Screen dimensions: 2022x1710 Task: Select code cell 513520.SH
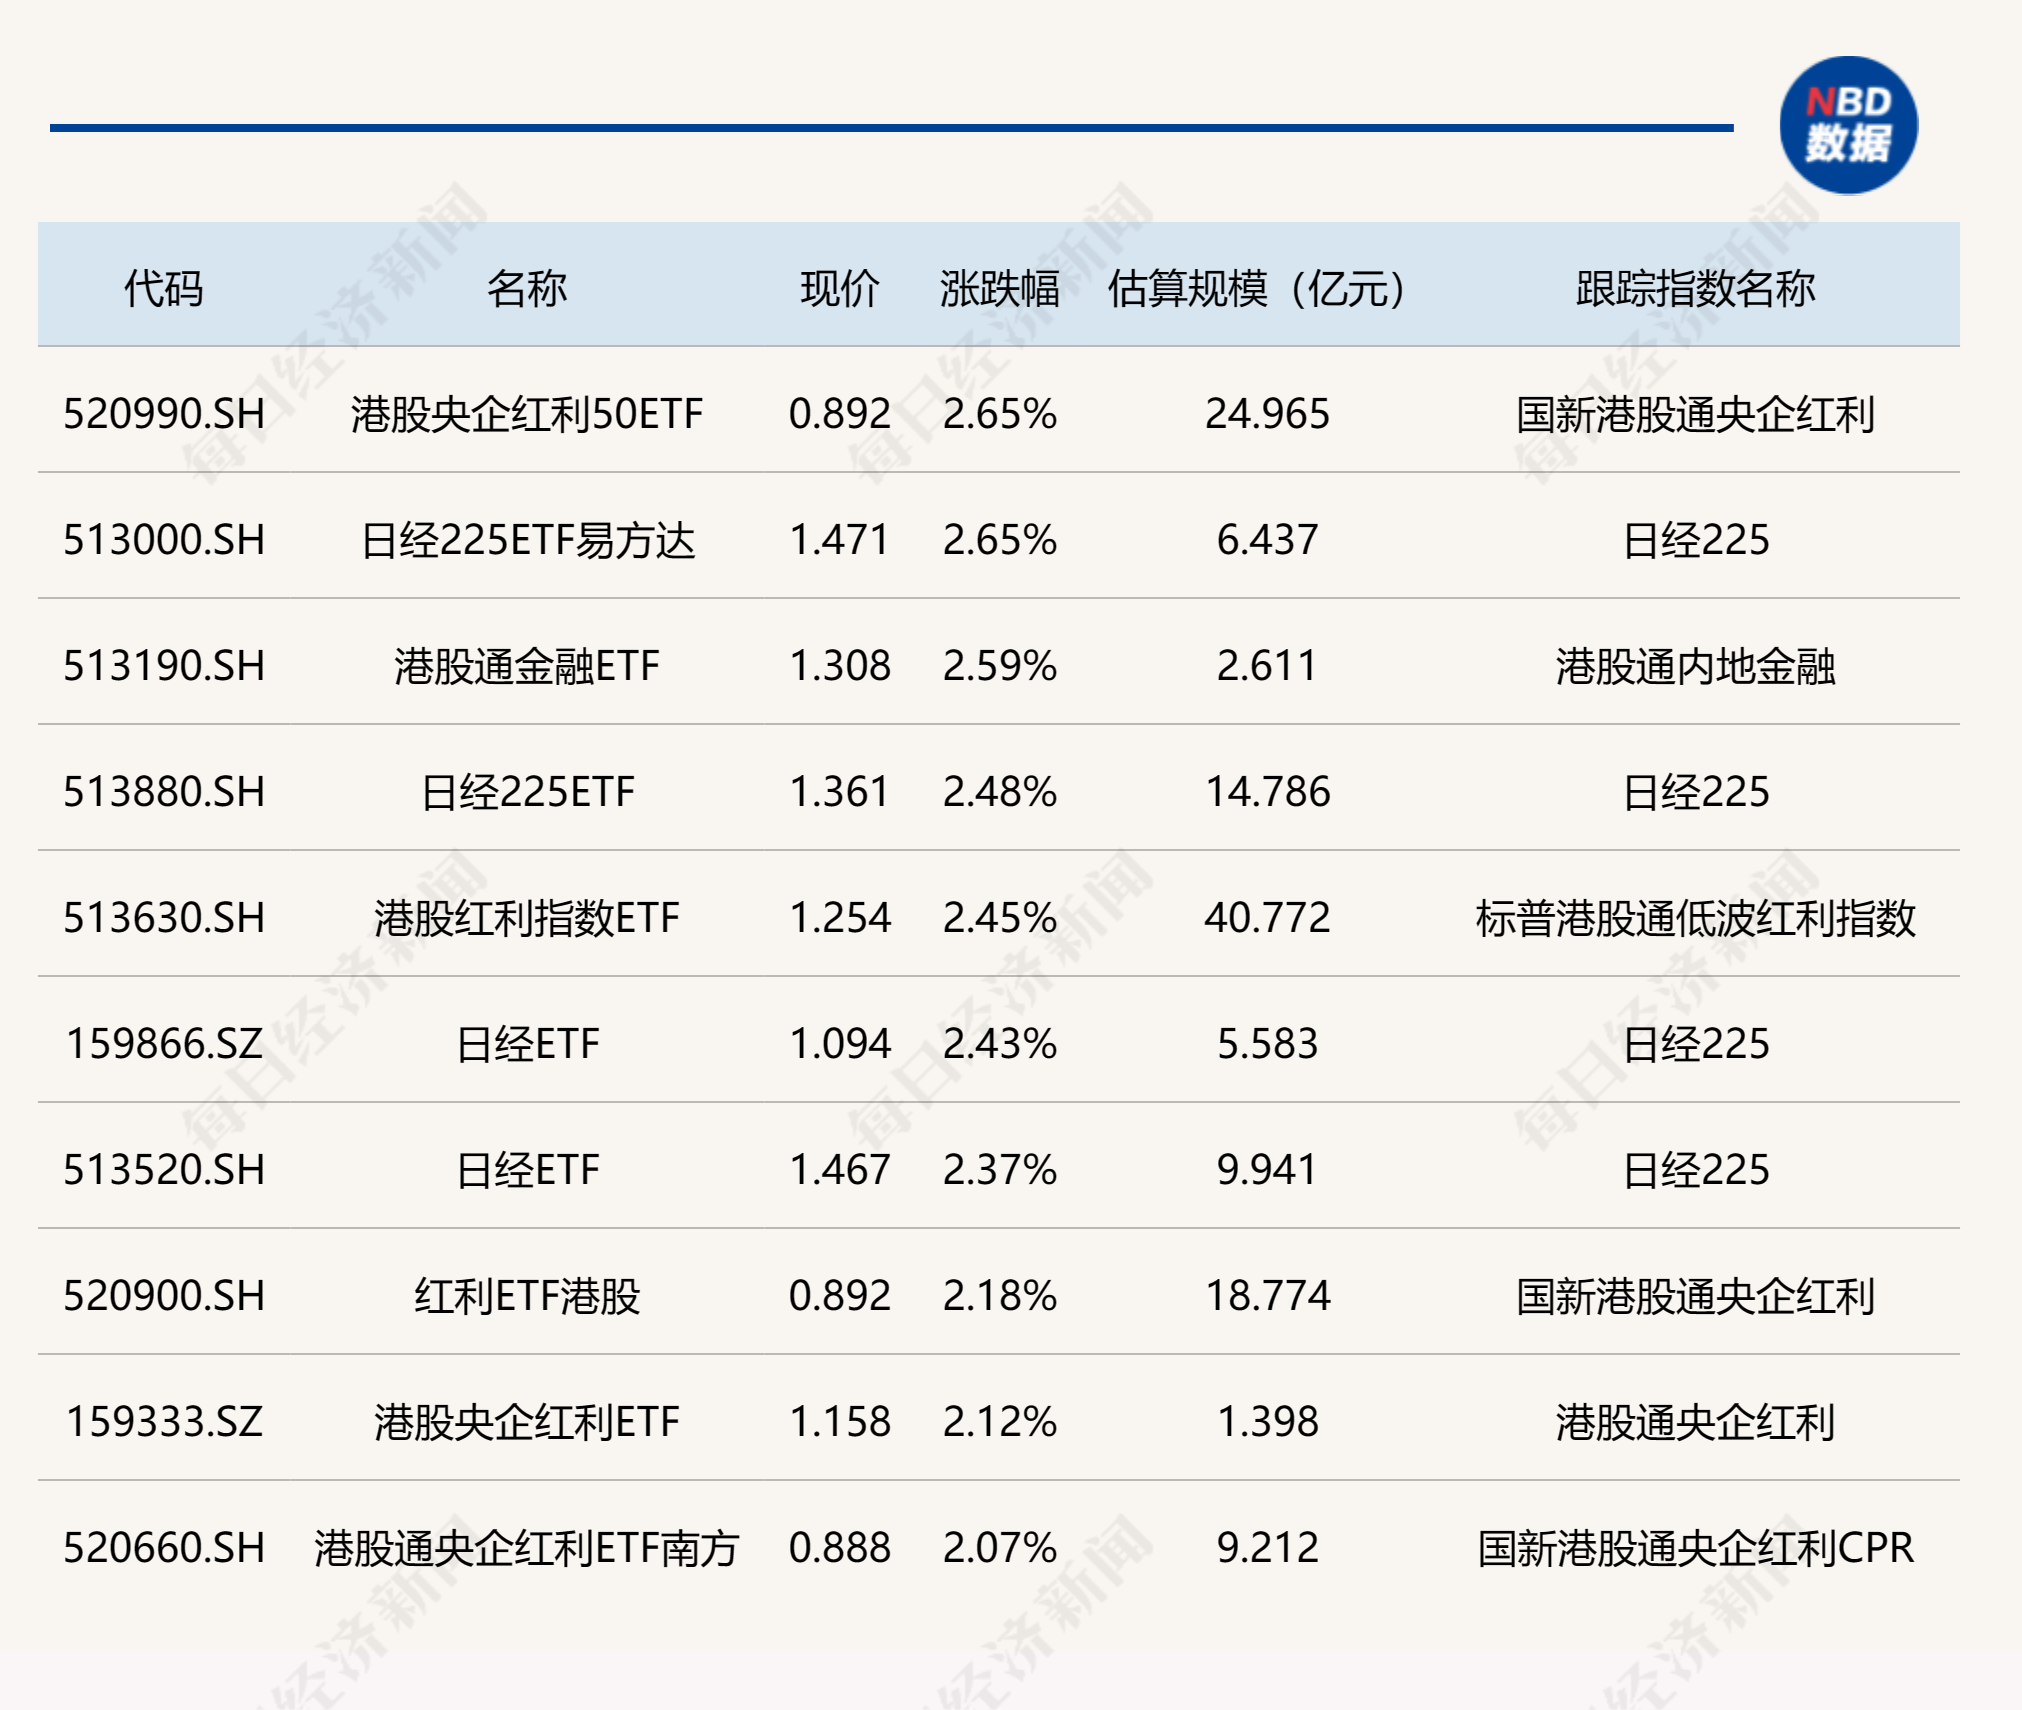pyautogui.click(x=164, y=1169)
